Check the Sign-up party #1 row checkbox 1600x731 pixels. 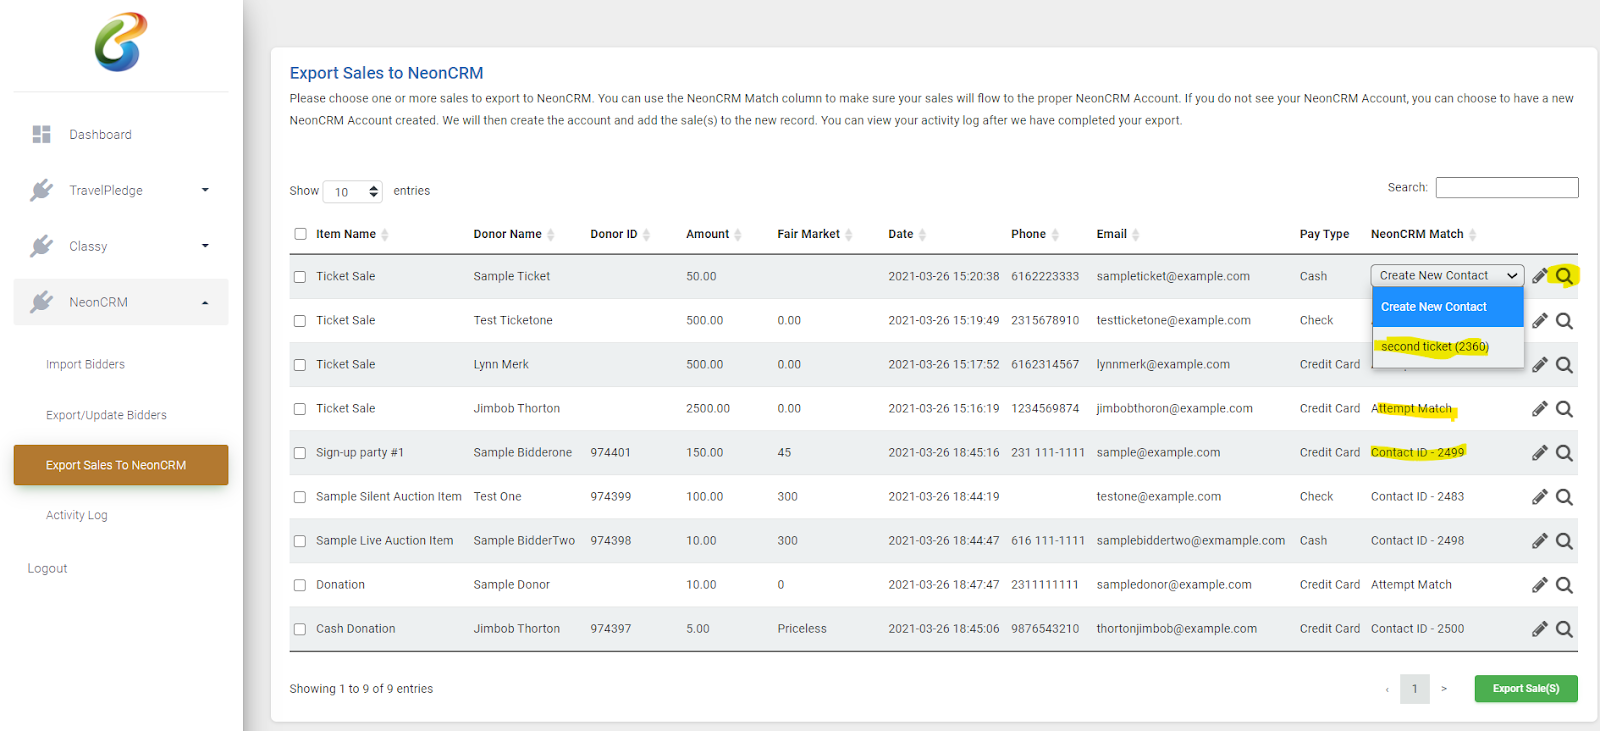click(300, 453)
